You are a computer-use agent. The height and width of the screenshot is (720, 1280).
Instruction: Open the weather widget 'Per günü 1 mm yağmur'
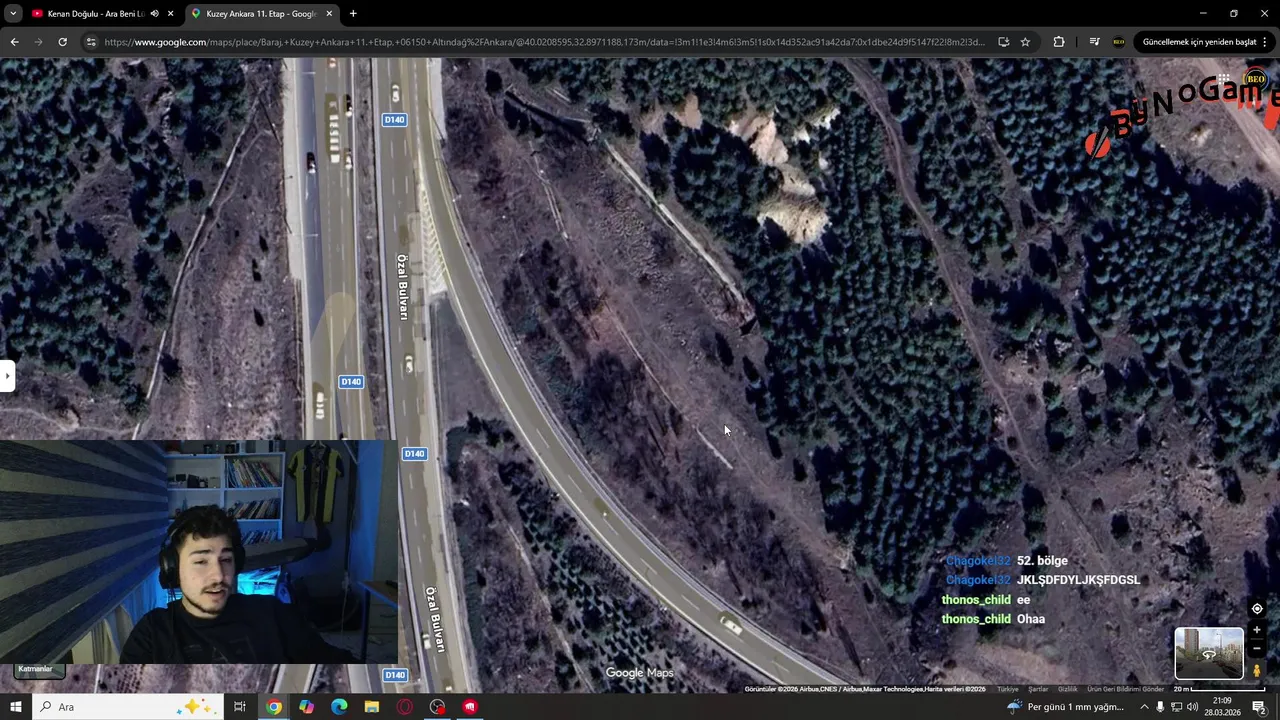tap(1068, 707)
